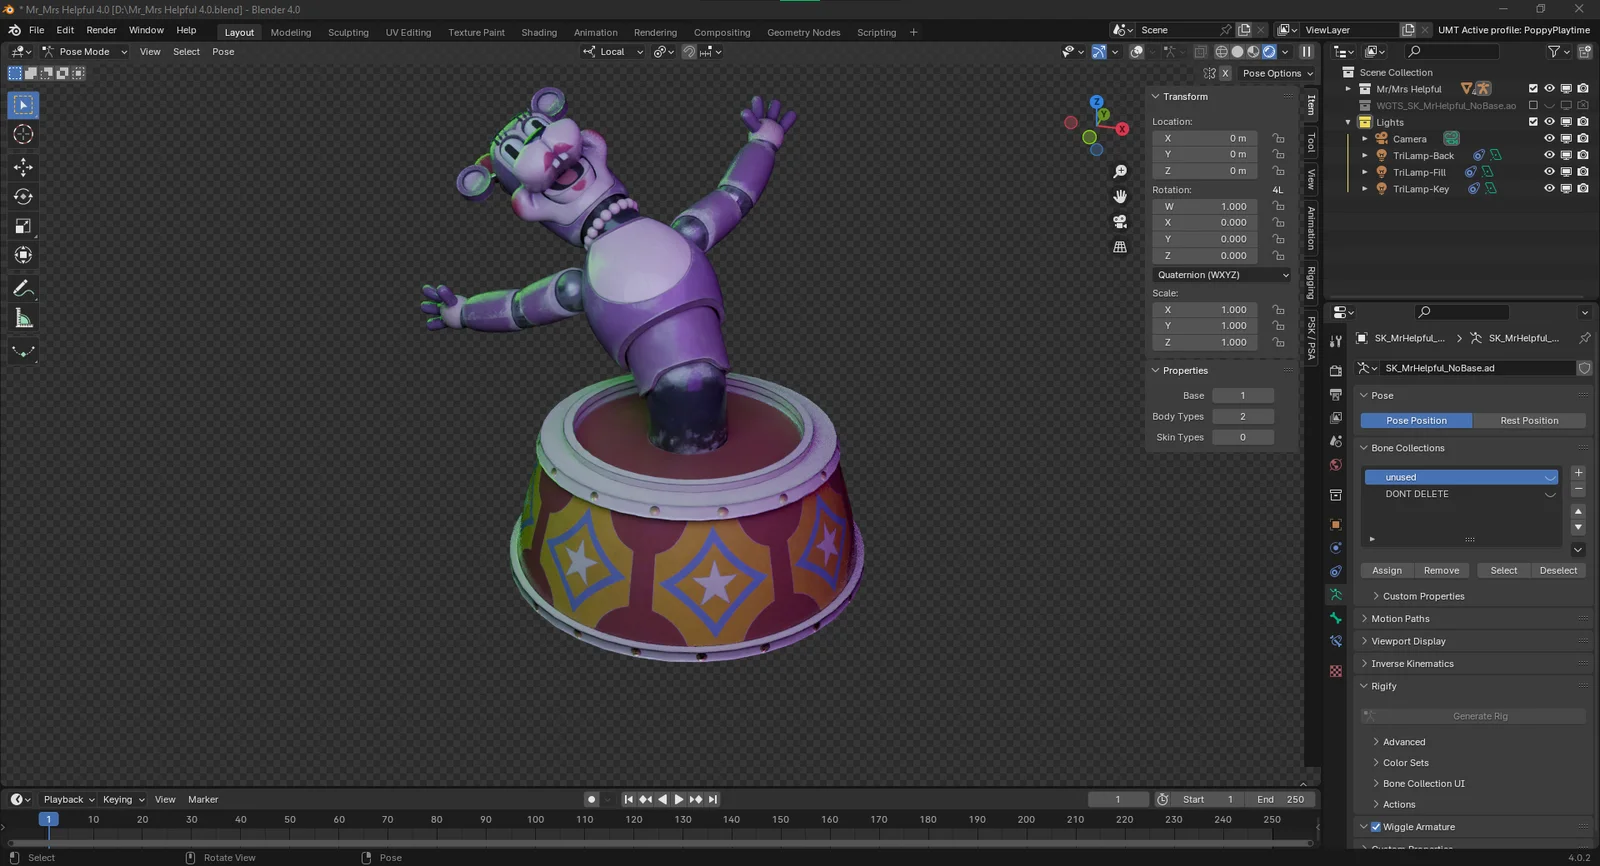Open Quaternion (WXYZ) rotation mode dropdown

tap(1222, 275)
